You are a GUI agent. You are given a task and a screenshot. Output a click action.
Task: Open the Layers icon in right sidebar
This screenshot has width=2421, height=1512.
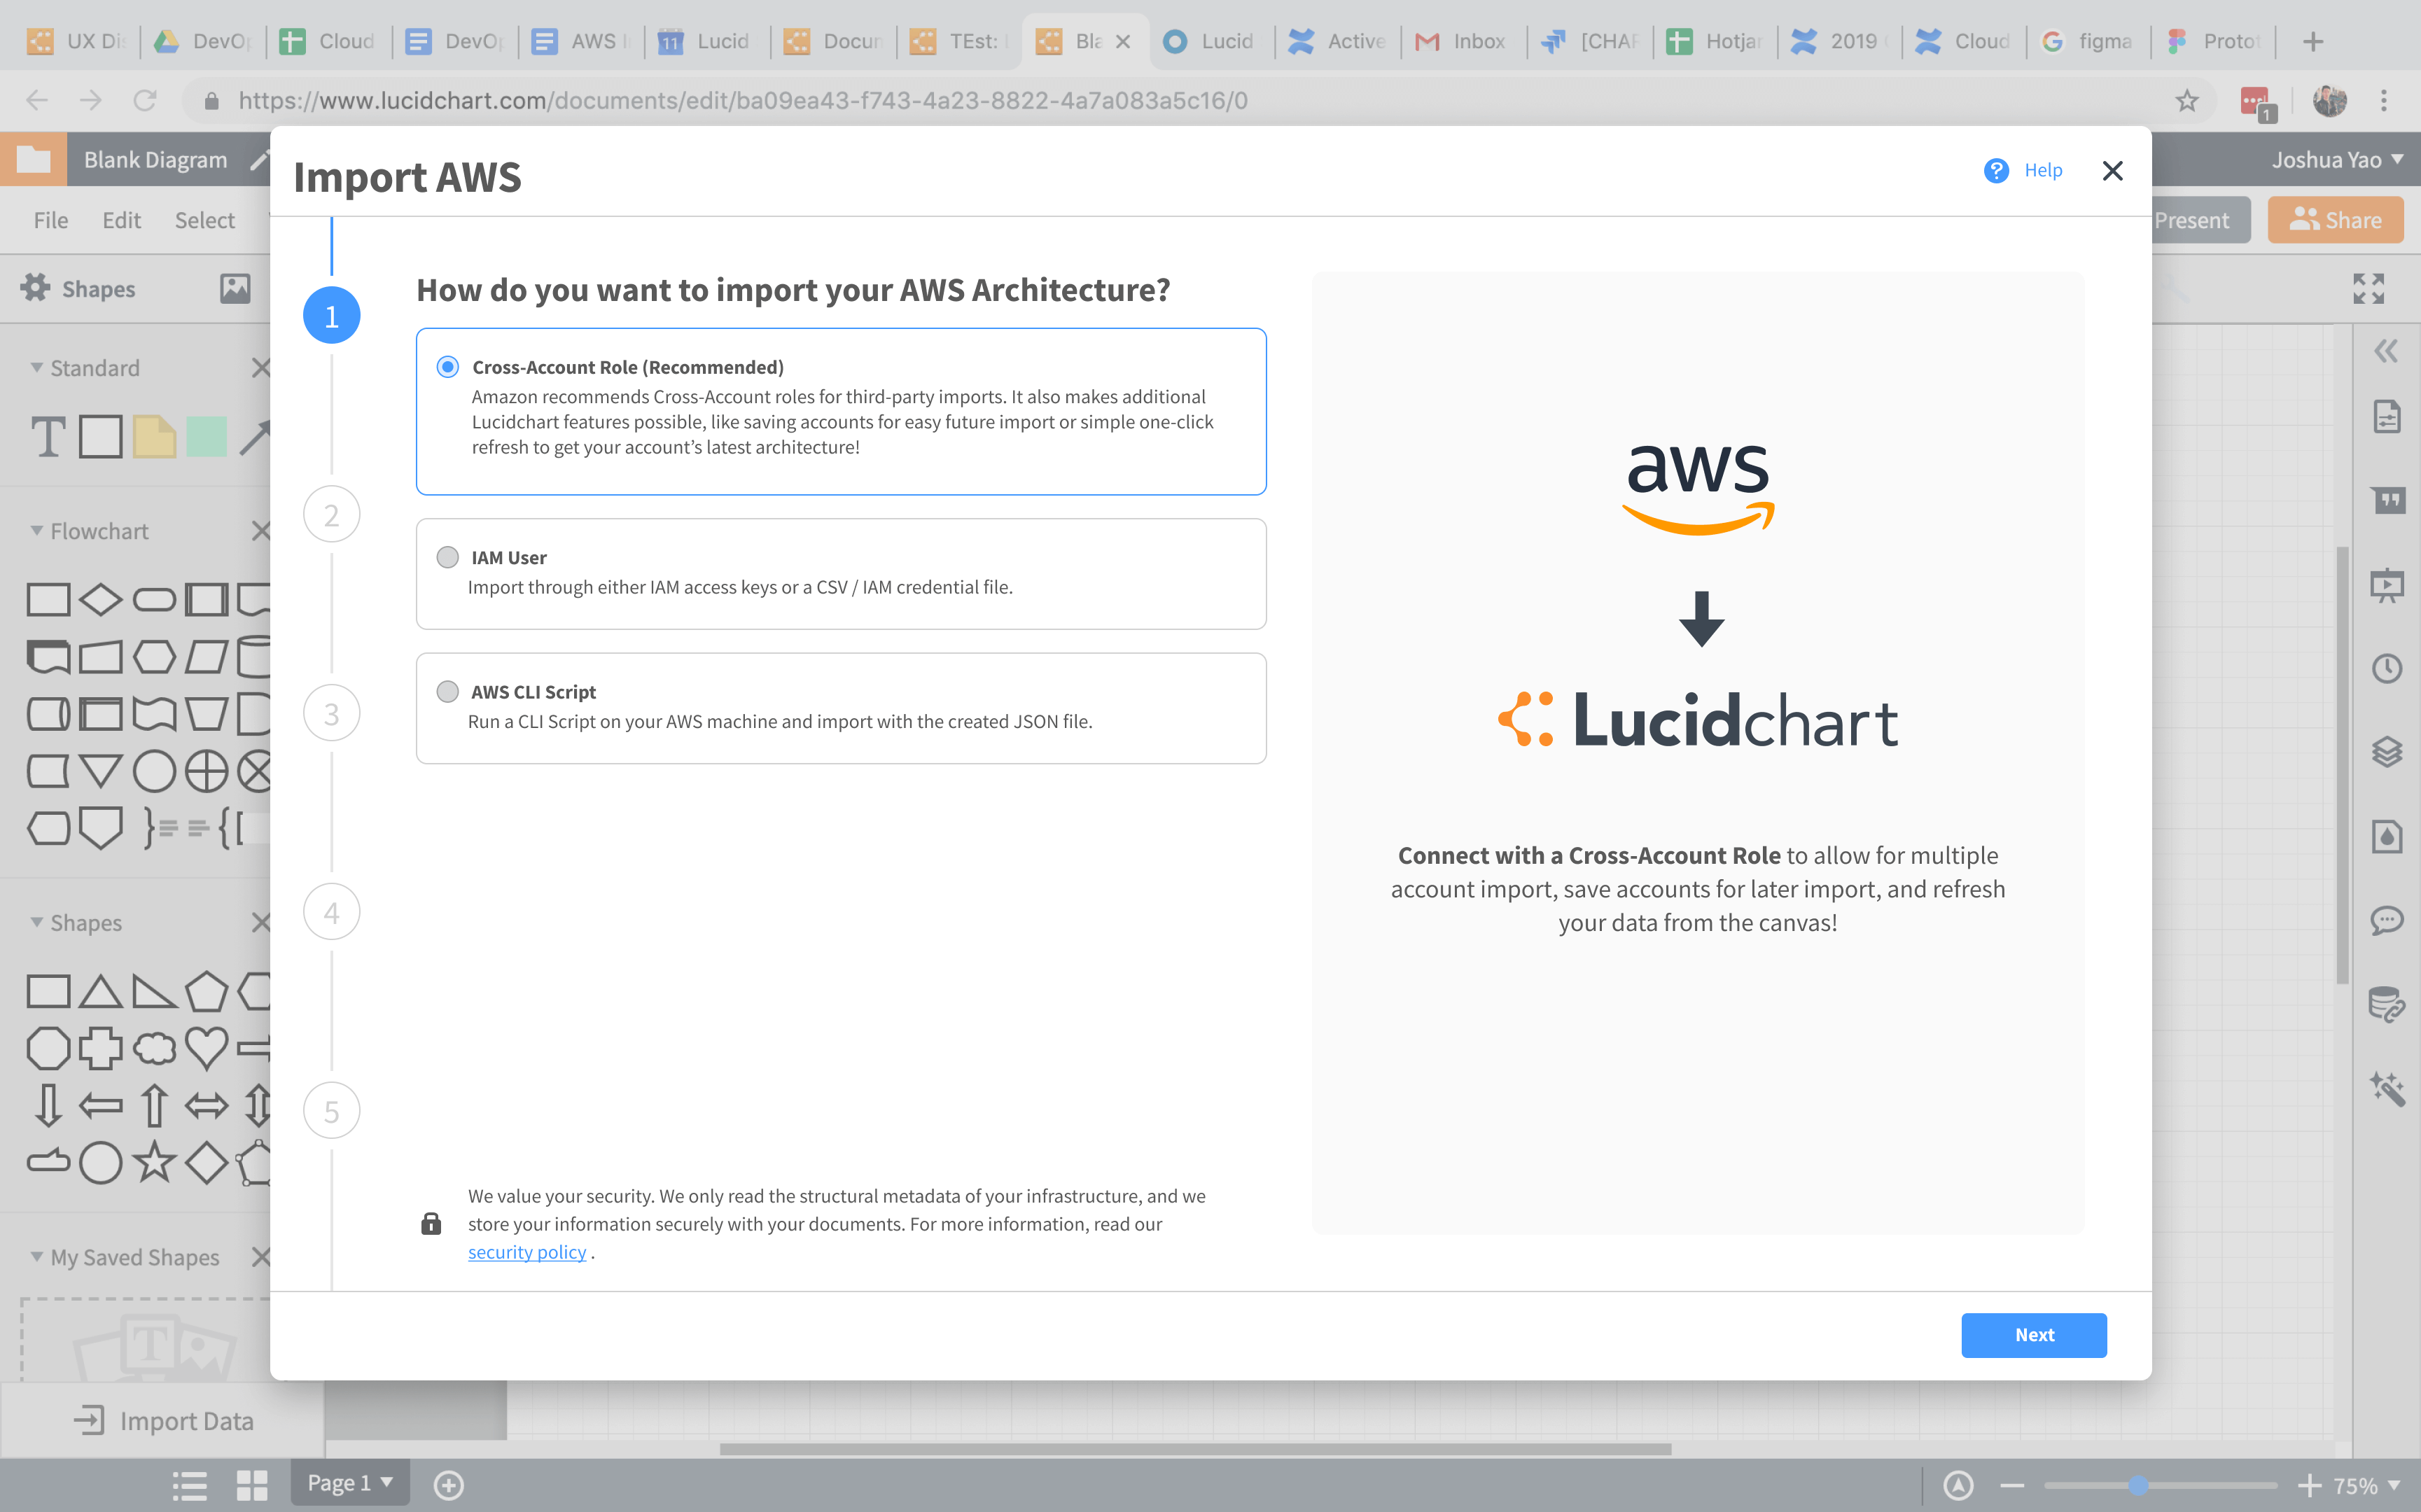2387,751
